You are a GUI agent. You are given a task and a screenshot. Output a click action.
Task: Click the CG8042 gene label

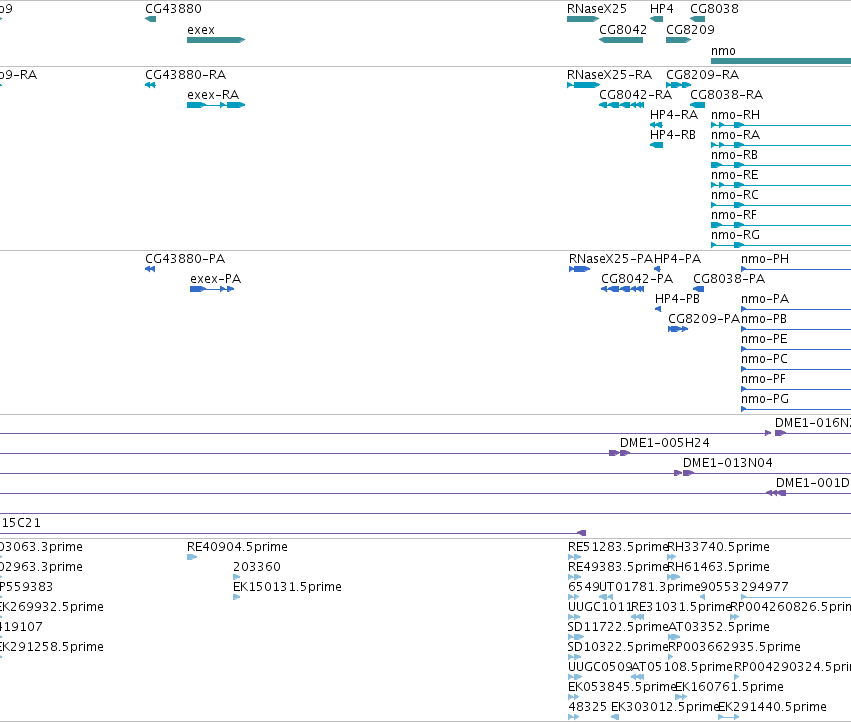(623, 30)
